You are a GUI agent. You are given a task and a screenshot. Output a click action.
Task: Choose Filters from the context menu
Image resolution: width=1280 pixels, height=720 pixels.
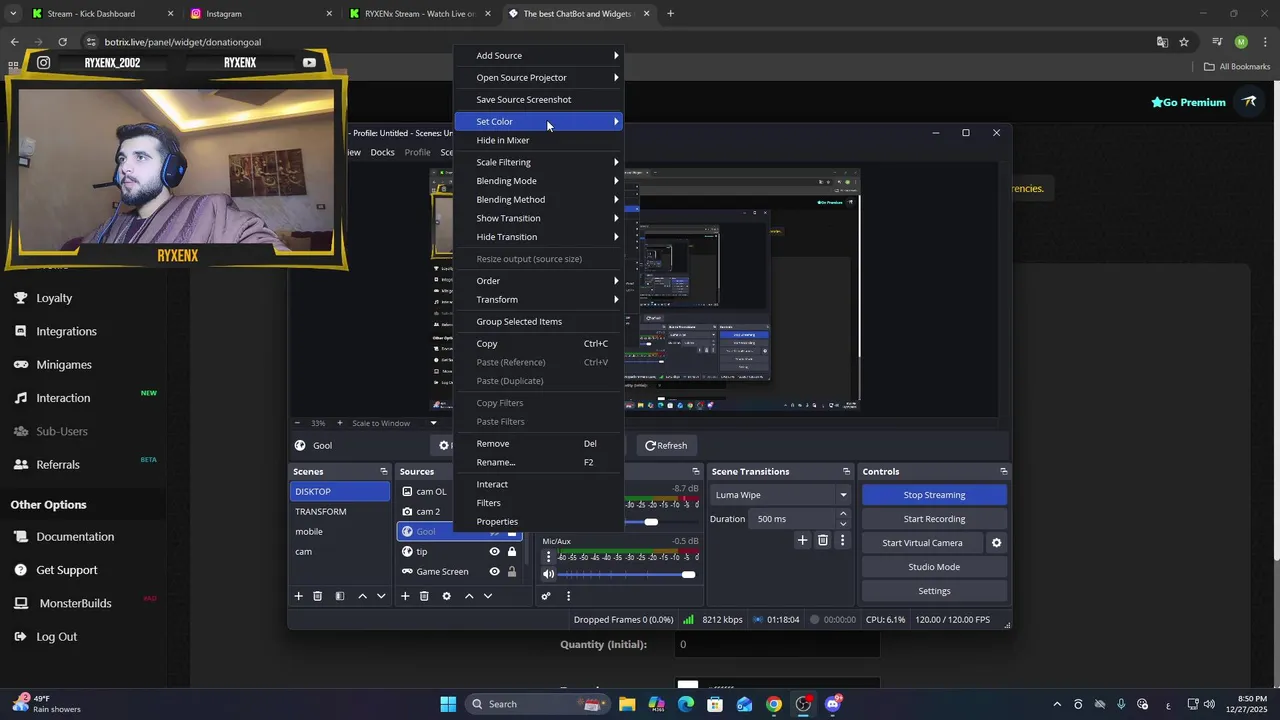489,503
